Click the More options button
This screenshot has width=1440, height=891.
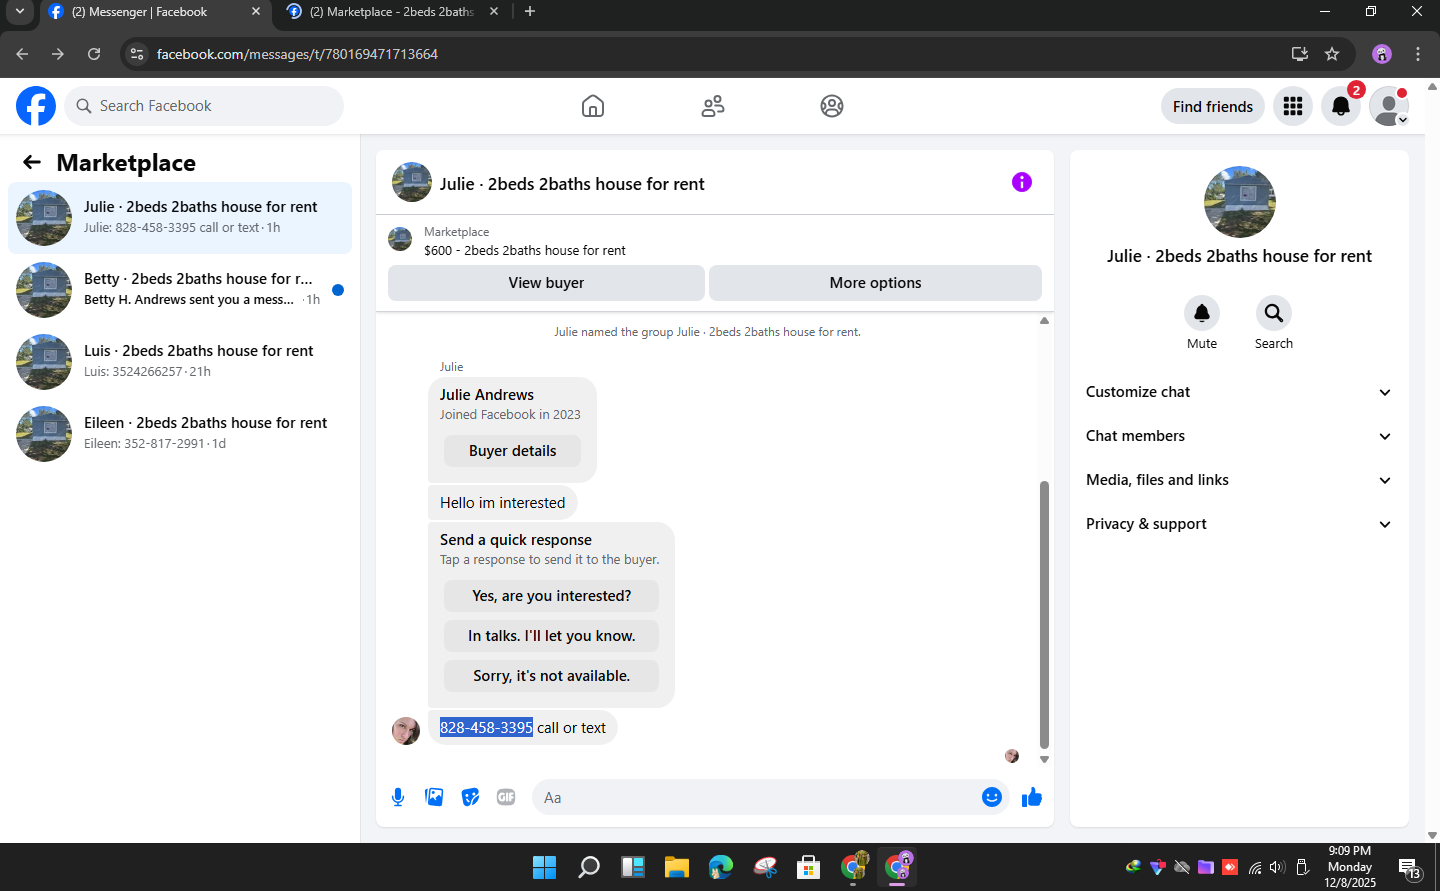click(875, 283)
